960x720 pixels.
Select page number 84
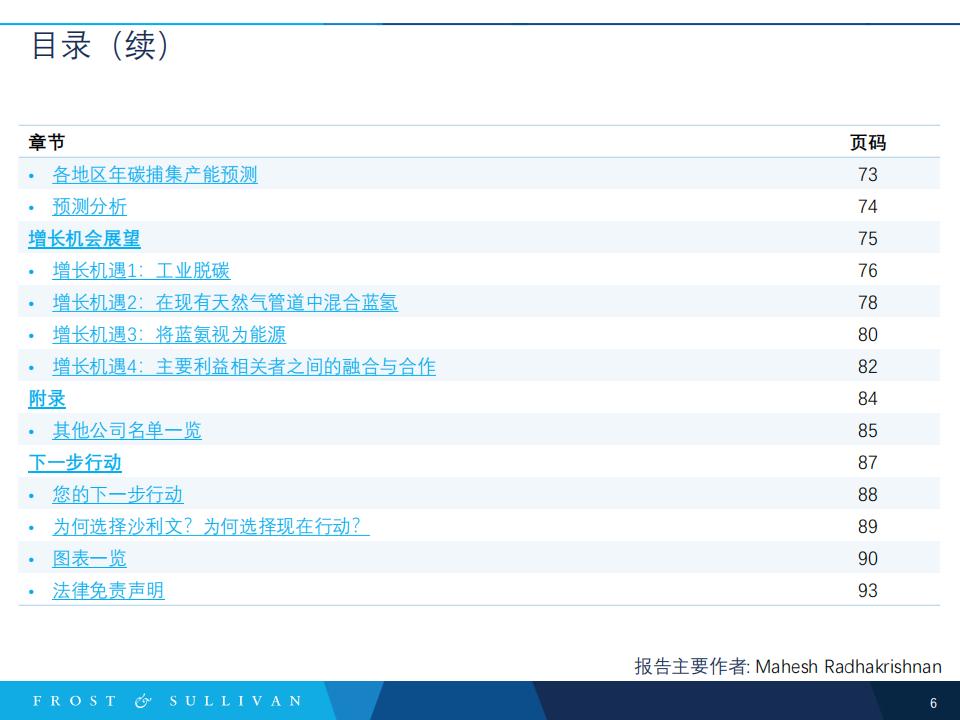pos(868,399)
